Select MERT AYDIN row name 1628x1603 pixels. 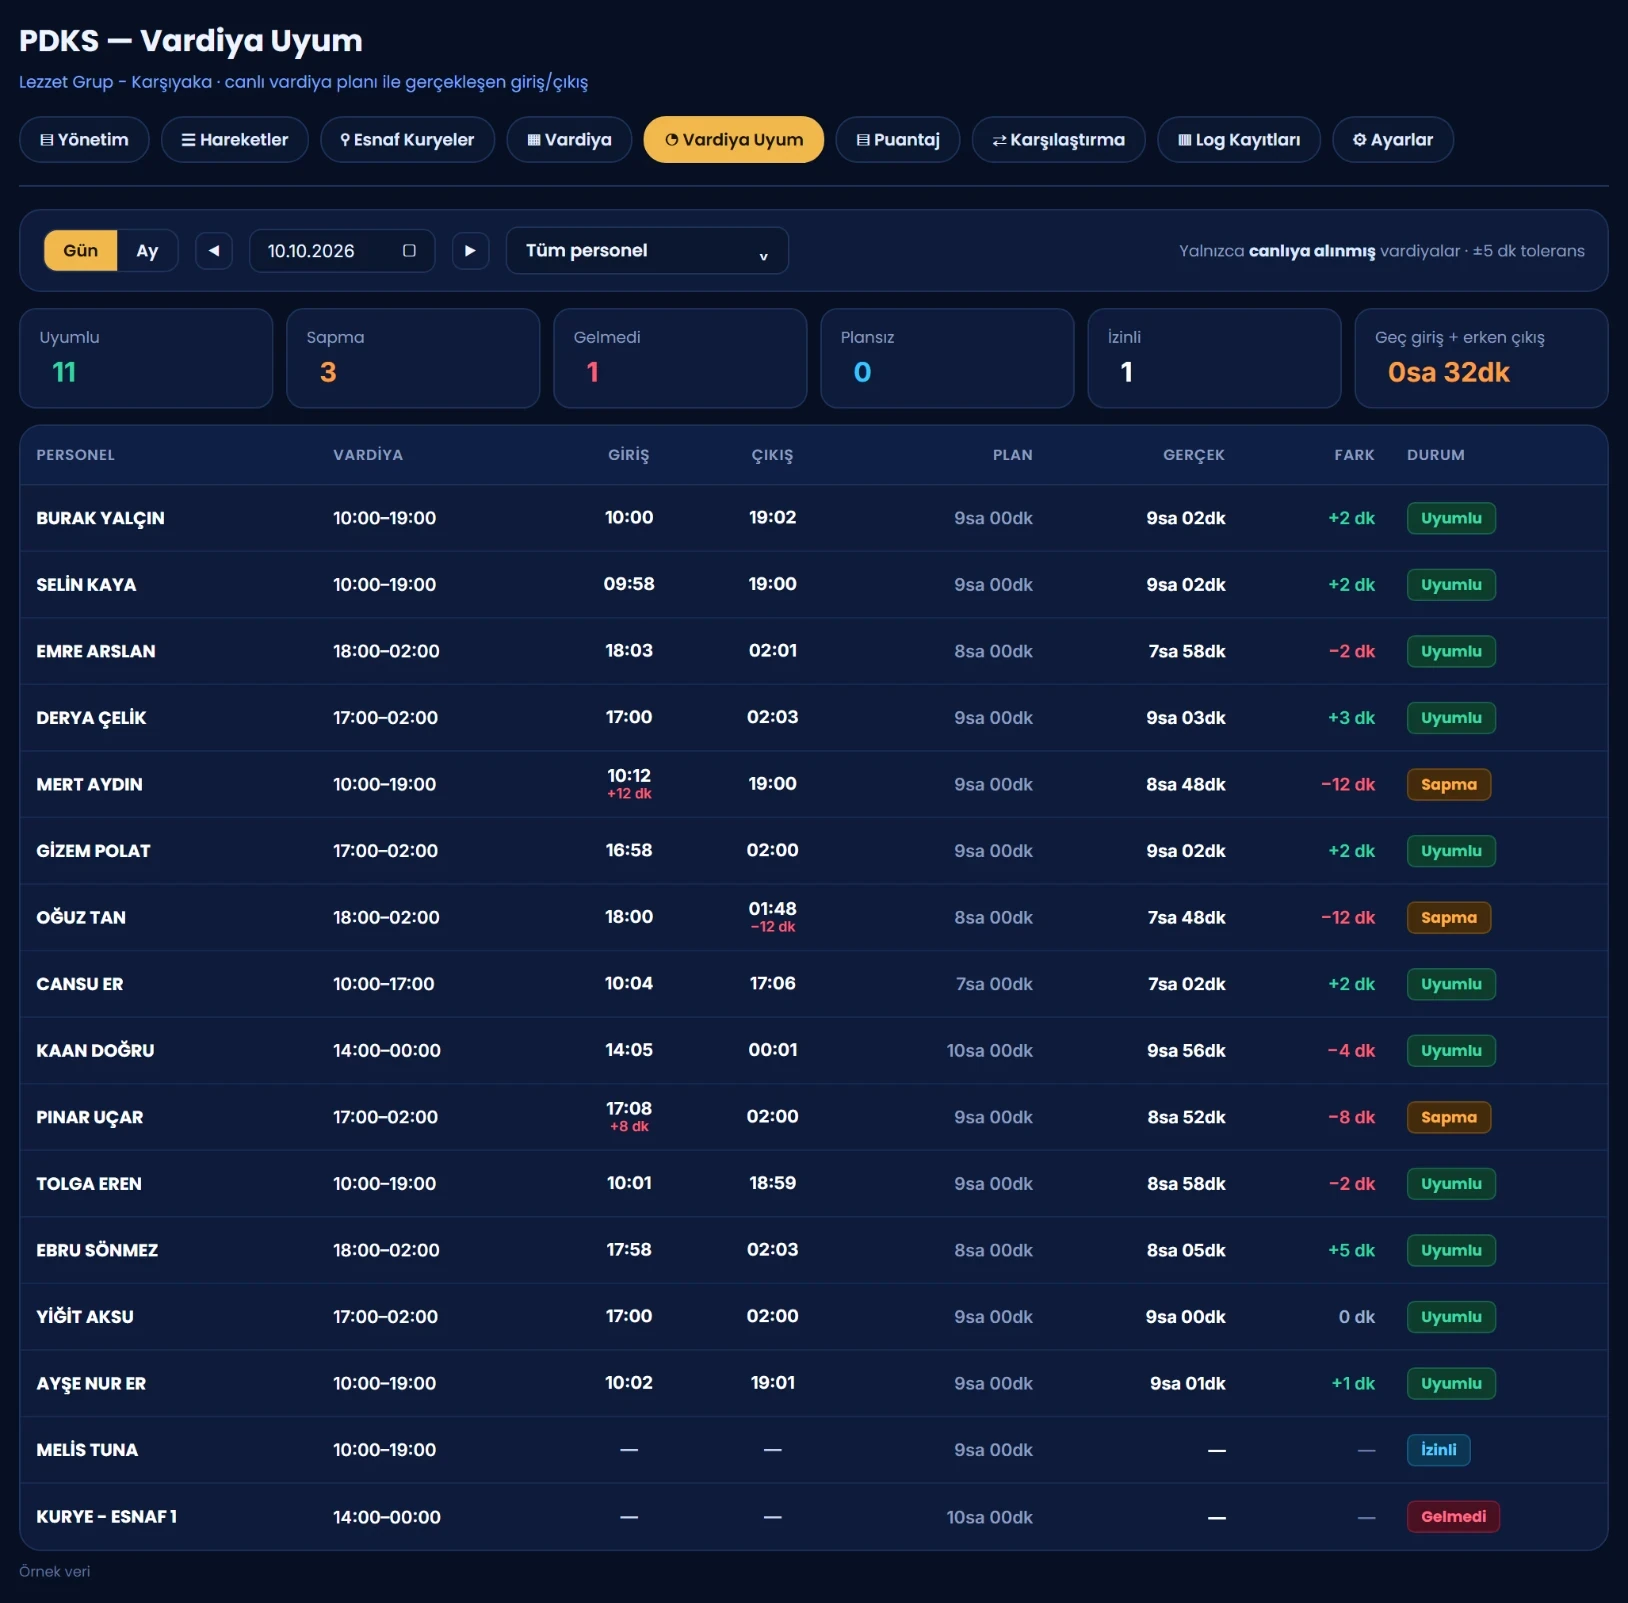click(x=89, y=784)
